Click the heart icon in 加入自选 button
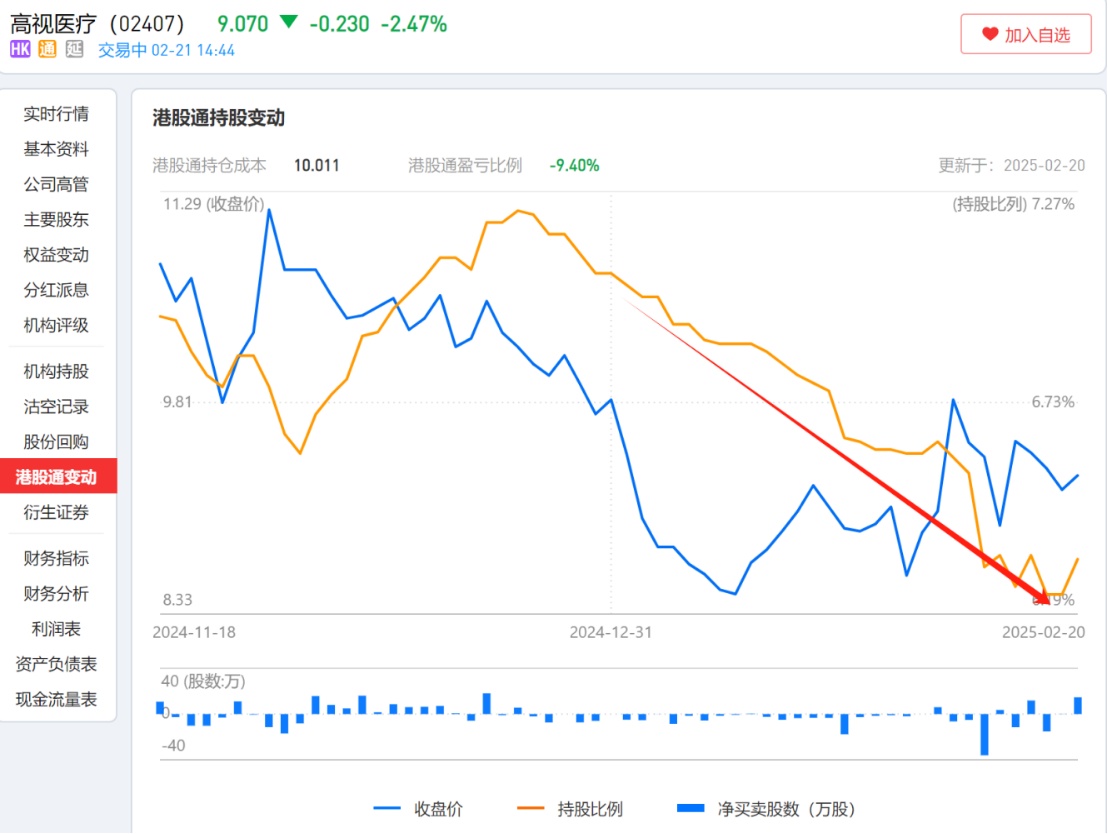This screenshot has width=1108, height=834. click(x=990, y=35)
